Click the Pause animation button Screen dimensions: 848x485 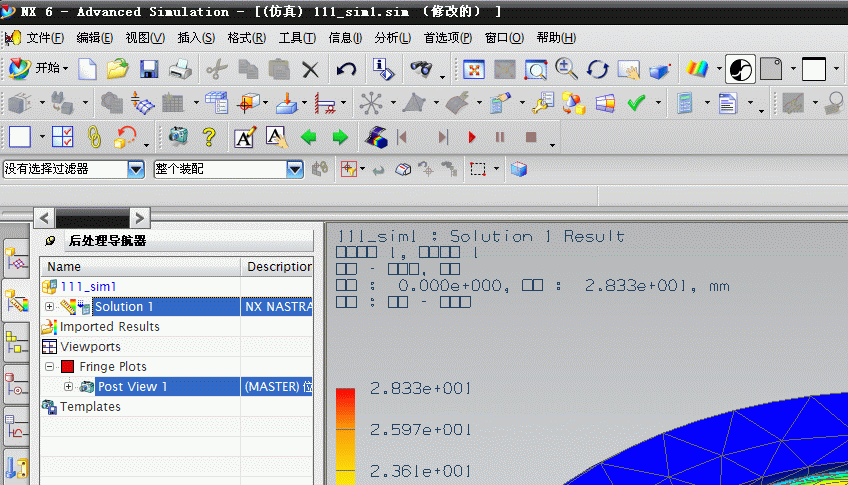click(500, 137)
